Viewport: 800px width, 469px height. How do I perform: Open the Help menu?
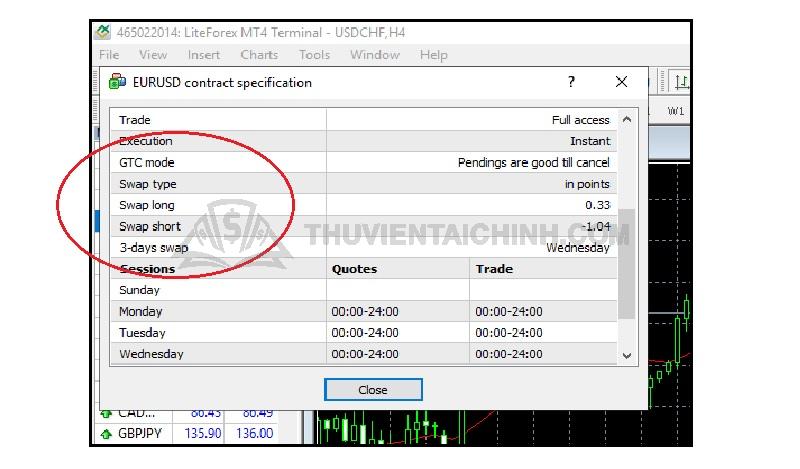click(x=434, y=55)
